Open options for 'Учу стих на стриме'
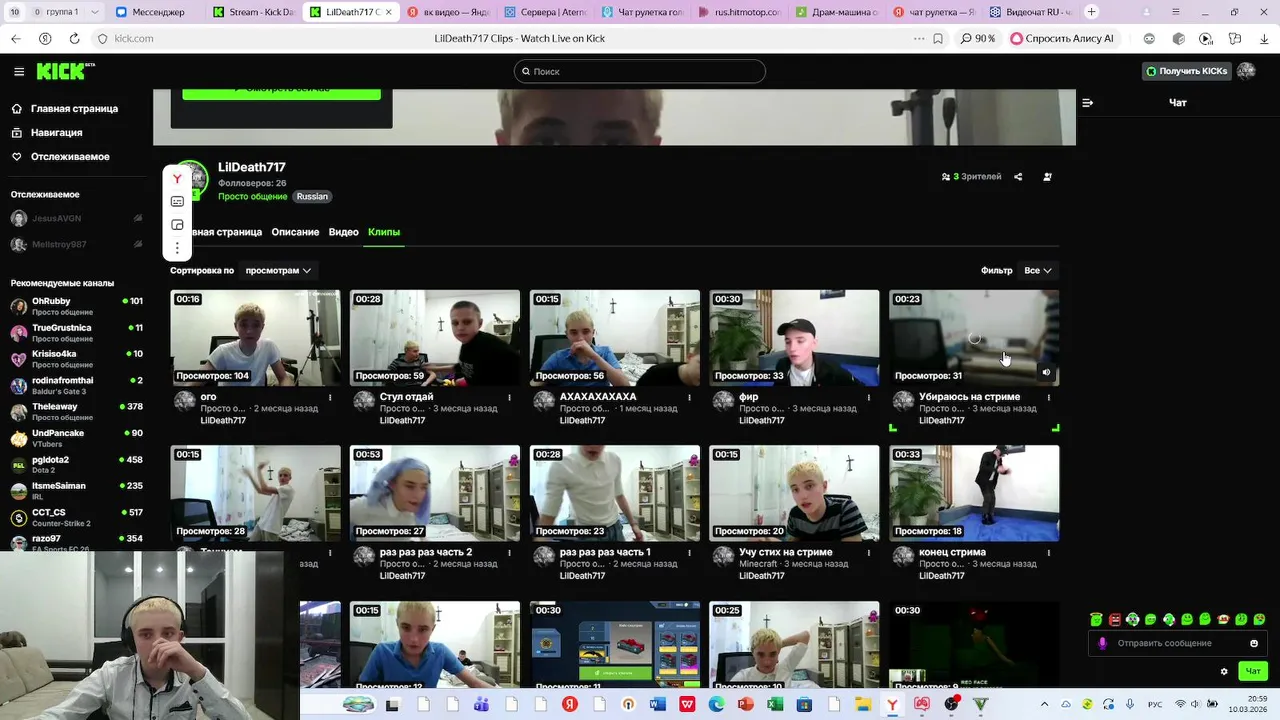 point(869,553)
